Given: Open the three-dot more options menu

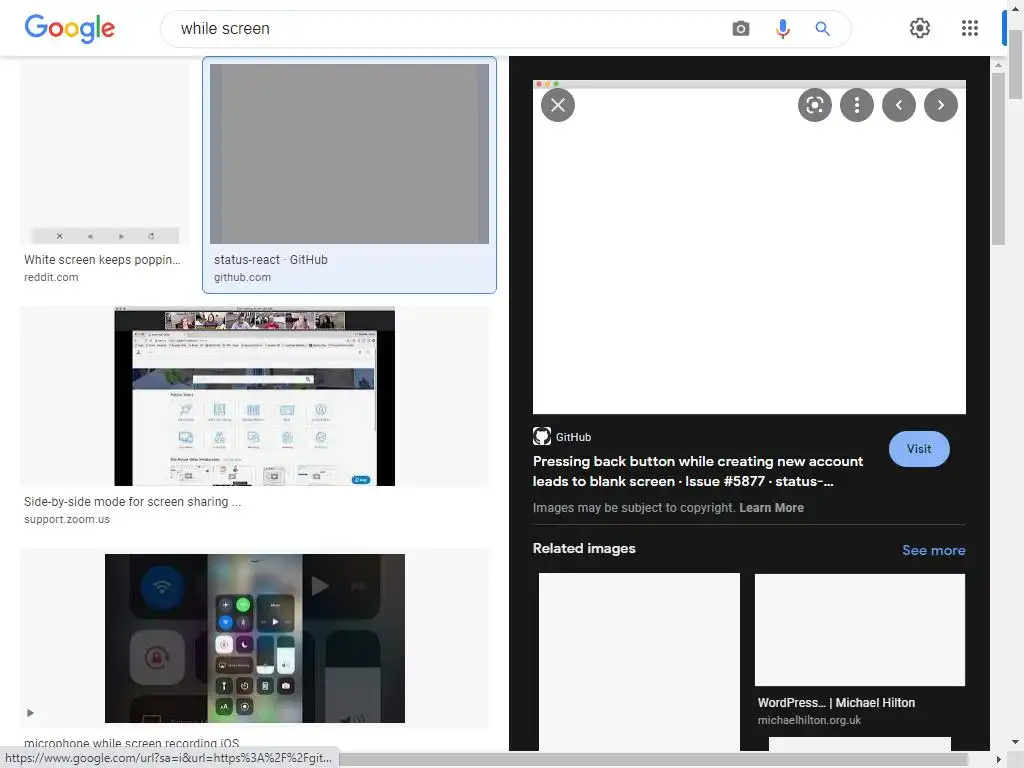Looking at the screenshot, I should click(857, 105).
